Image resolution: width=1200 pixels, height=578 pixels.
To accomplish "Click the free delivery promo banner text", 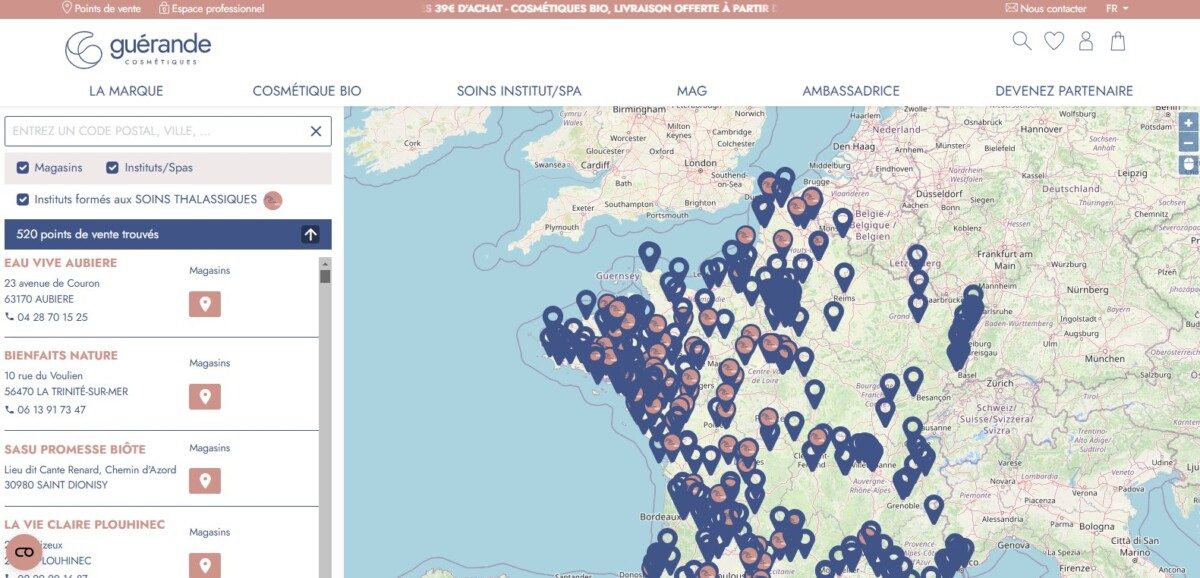I will [600, 8].
